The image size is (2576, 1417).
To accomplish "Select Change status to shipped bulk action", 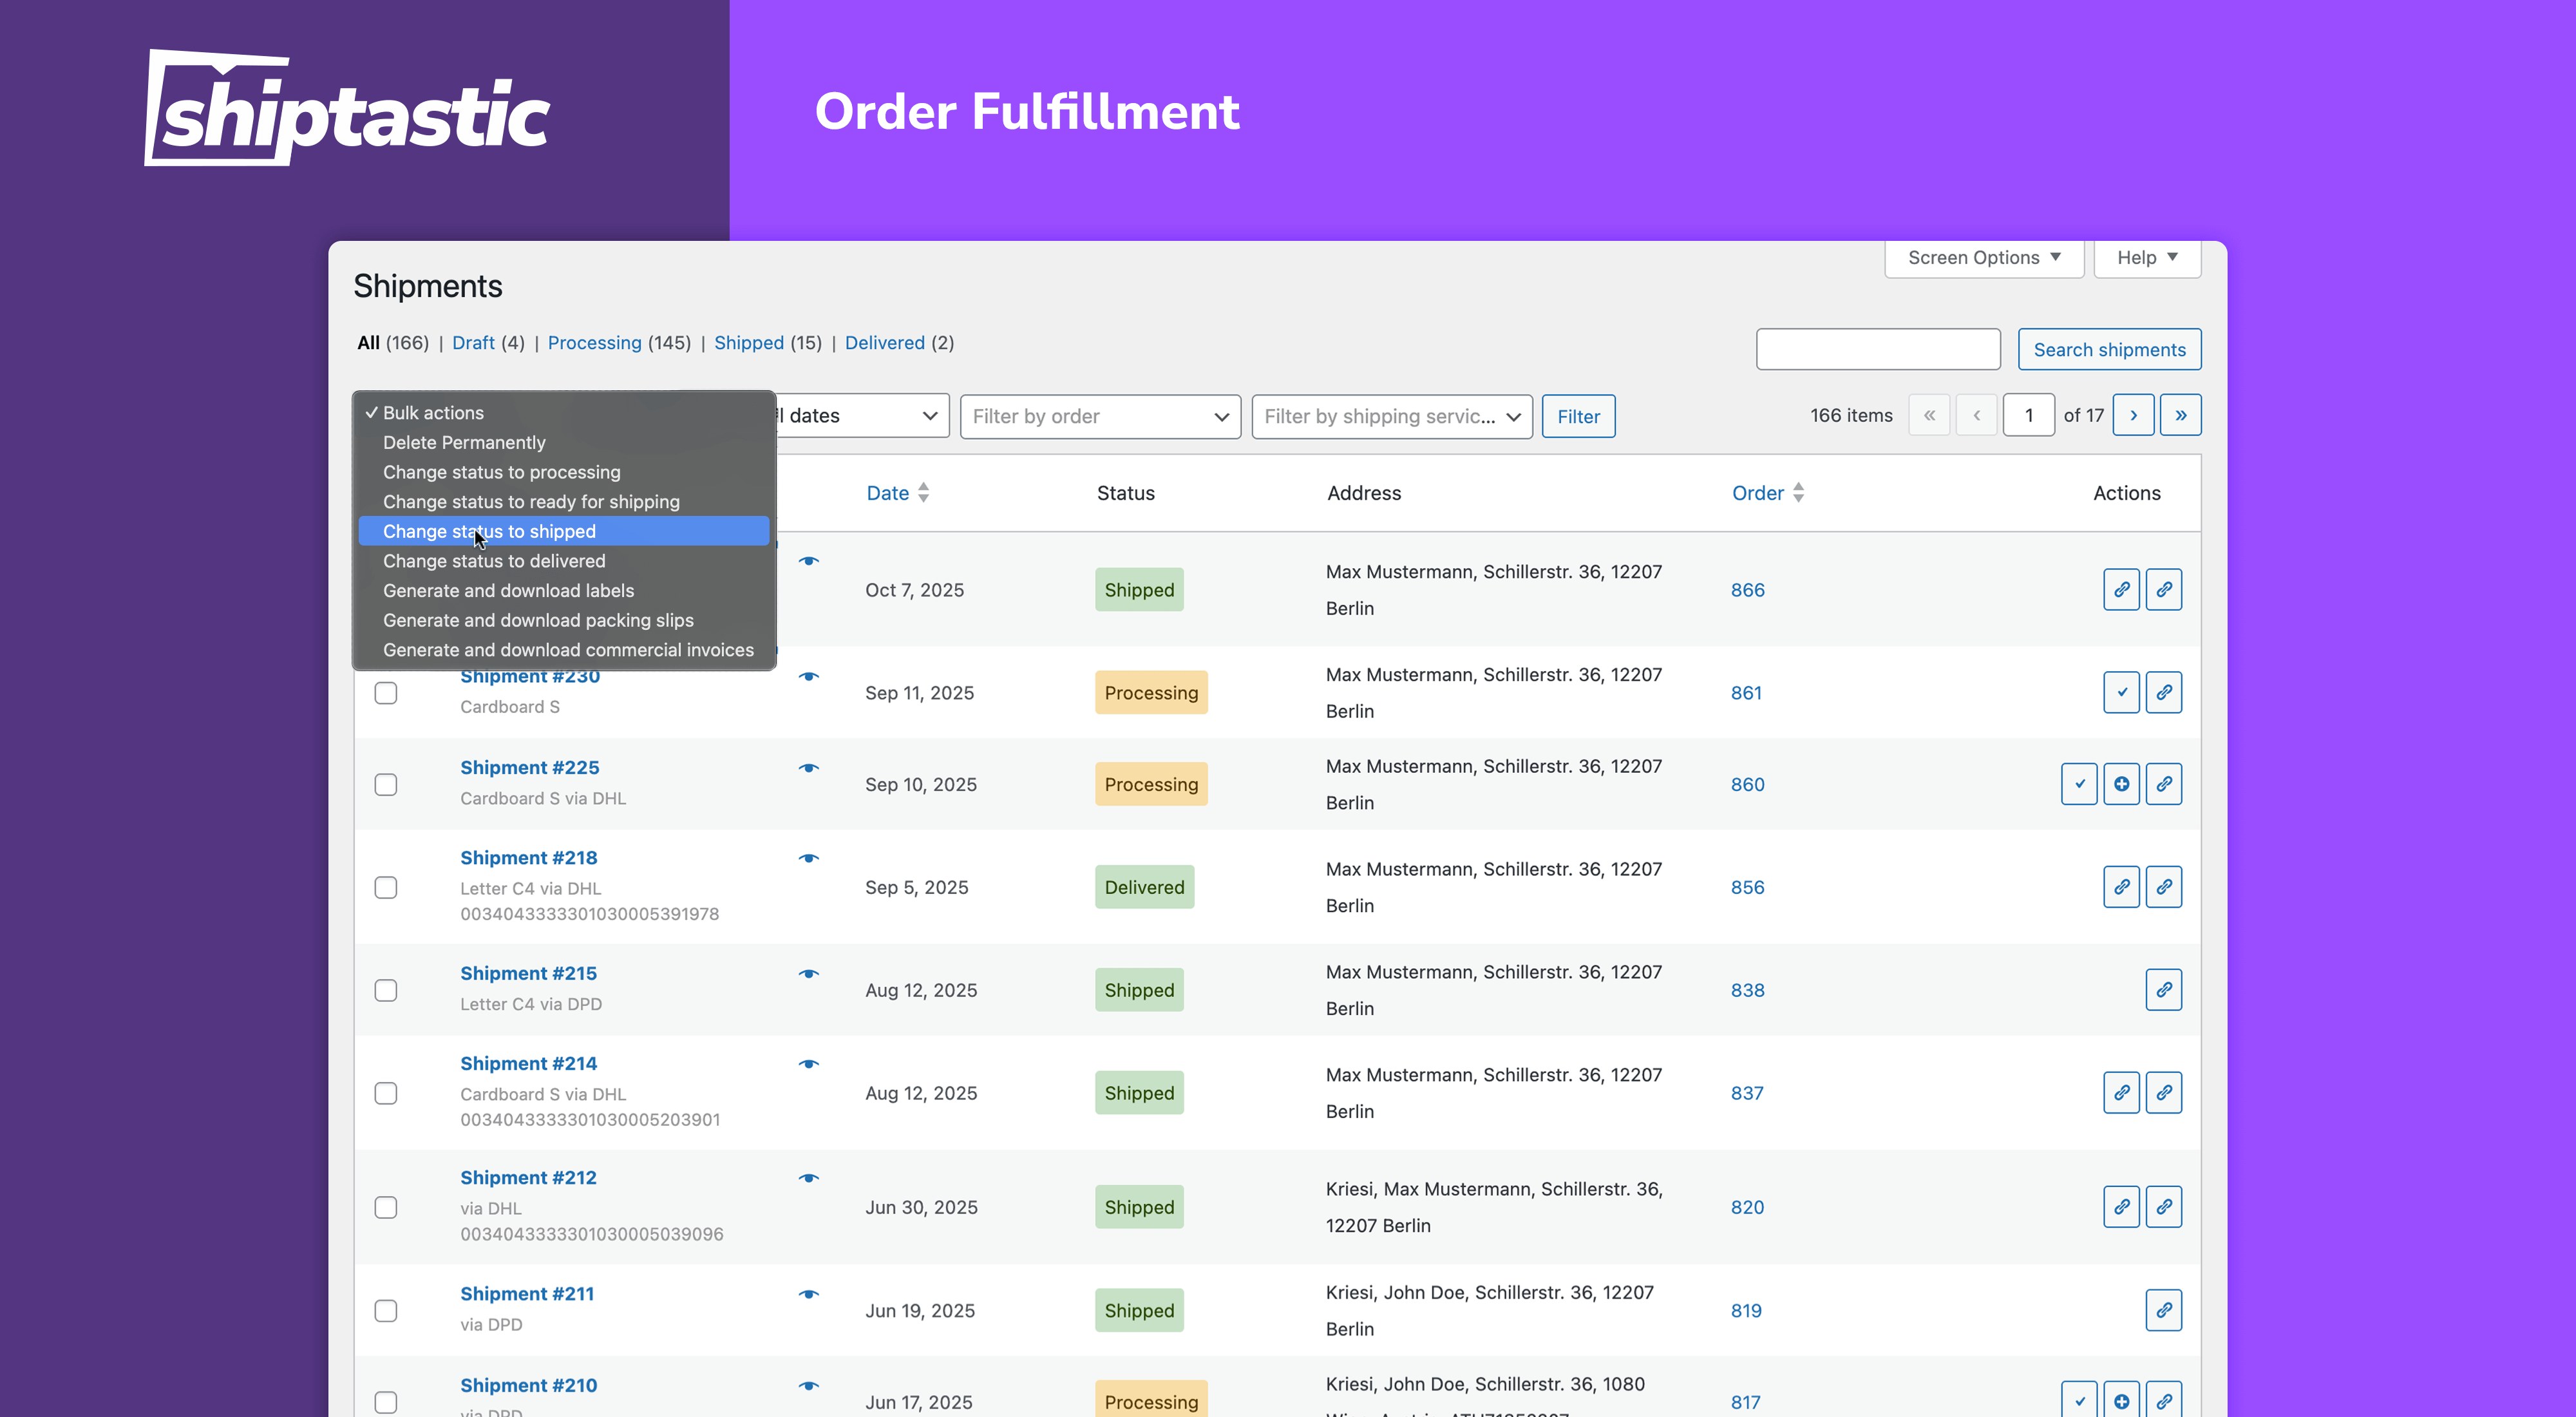I will pos(563,531).
